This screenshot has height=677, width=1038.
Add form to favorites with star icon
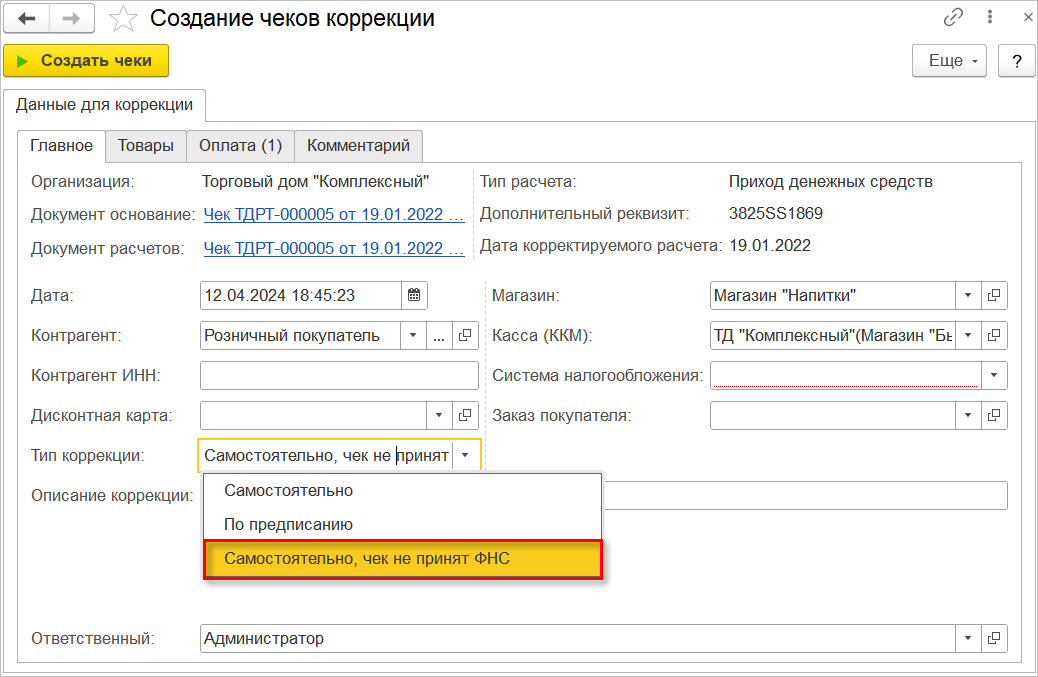(123, 18)
